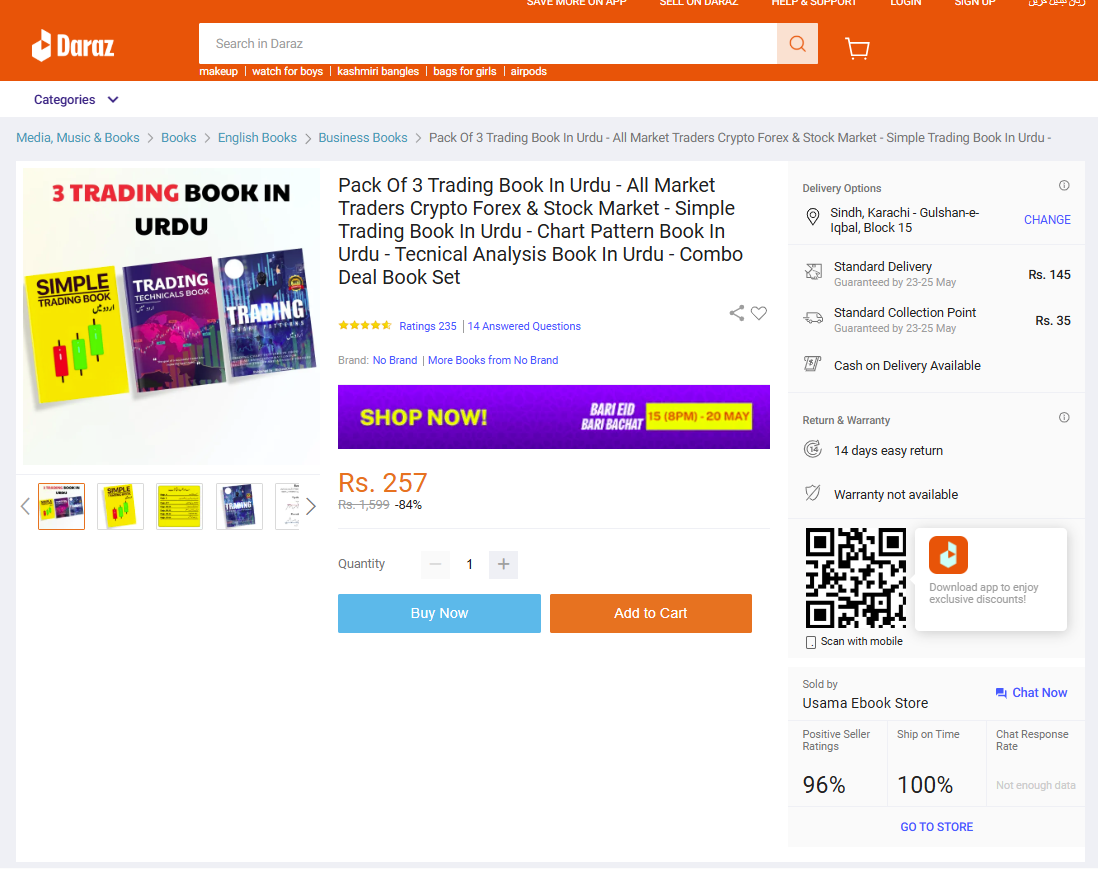Click SAVE MORE ON APP link
The width and height of the screenshot is (1098, 869).
point(576,3)
